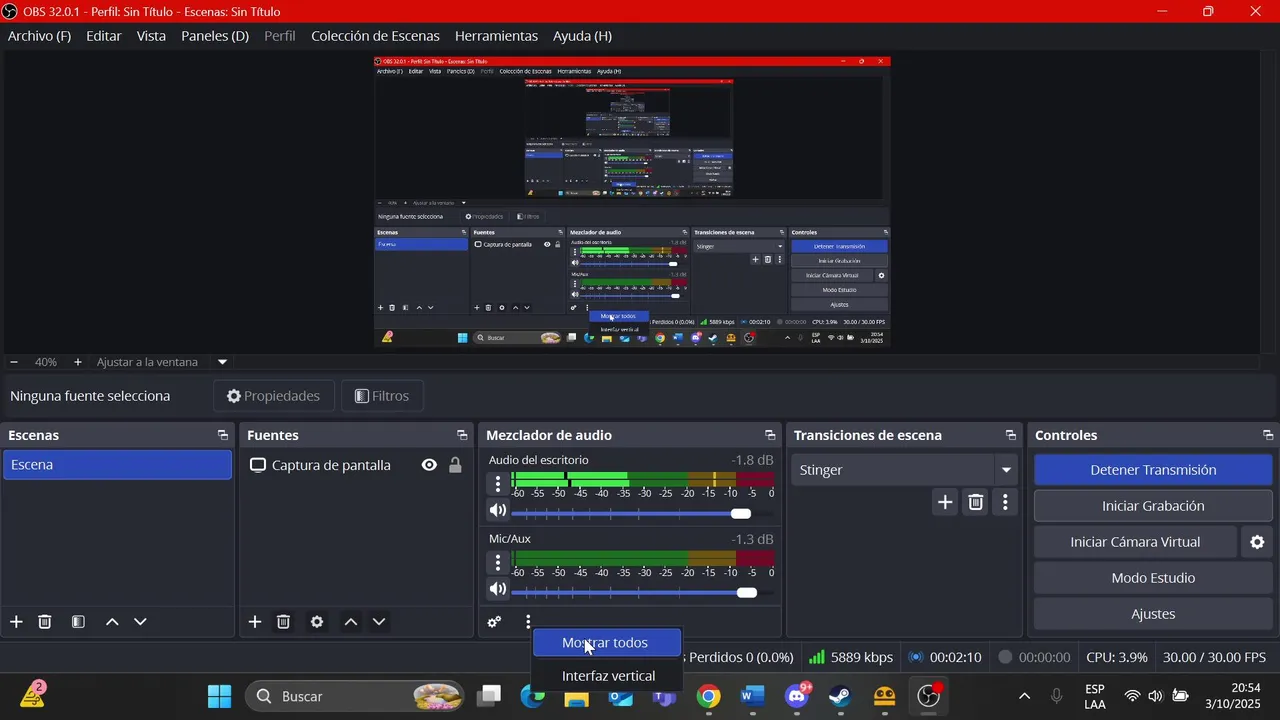Move scene up arrow in Escenas panel
This screenshot has width=1280, height=720.
(112, 622)
